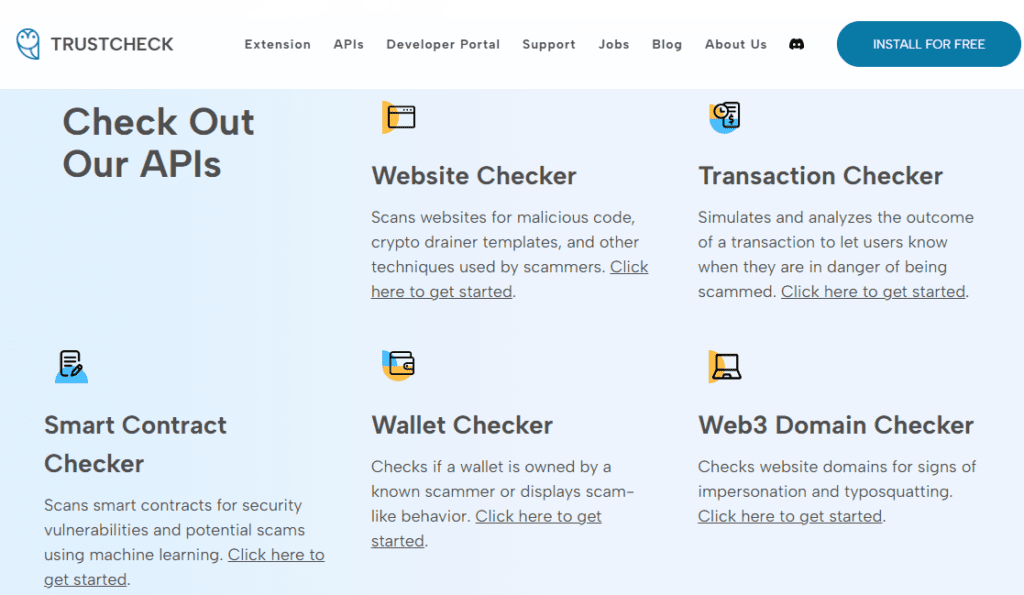
Task: Click TRUSTCHECK brand name text
Action: (112, 44)
